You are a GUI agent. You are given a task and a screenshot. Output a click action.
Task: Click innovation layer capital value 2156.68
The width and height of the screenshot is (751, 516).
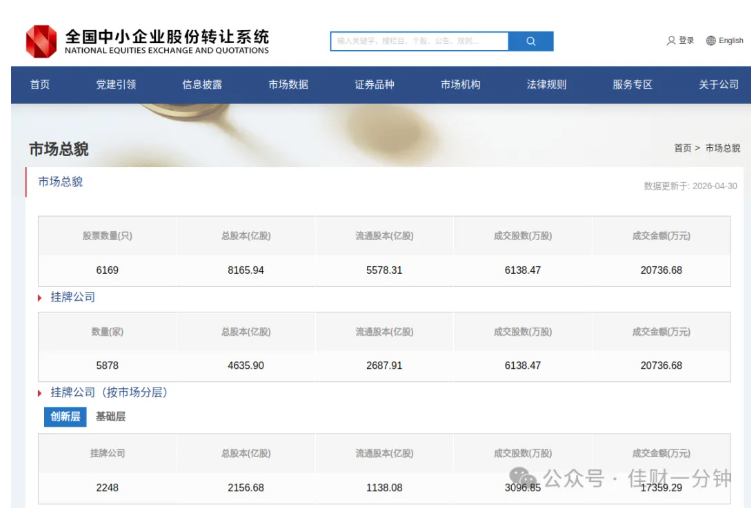(246, 488)
